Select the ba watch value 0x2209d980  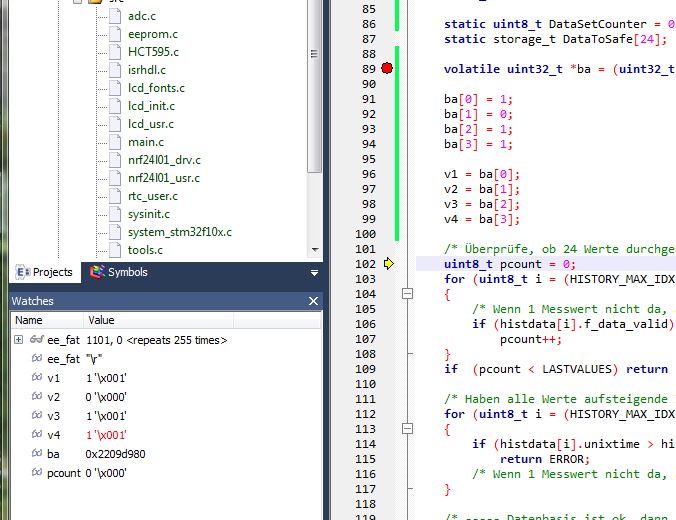point(116,454)
